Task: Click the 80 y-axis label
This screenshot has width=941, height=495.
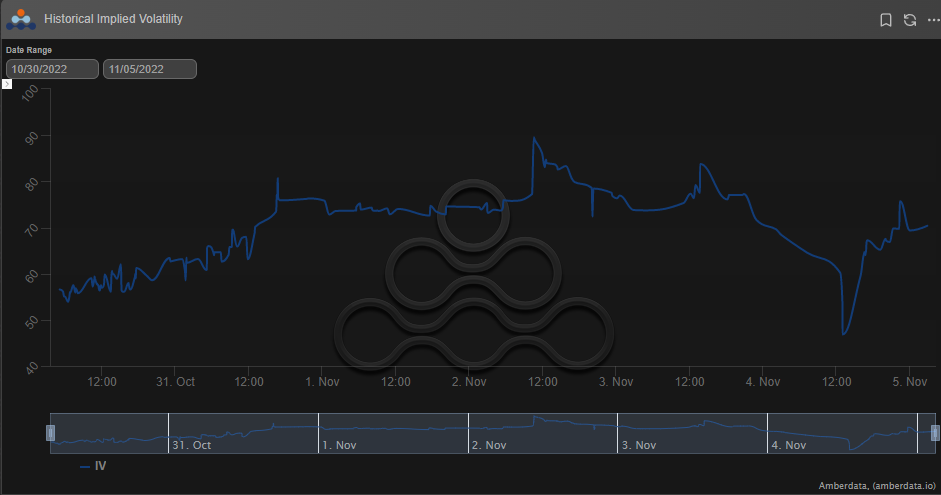Action: tap(32, 184)
